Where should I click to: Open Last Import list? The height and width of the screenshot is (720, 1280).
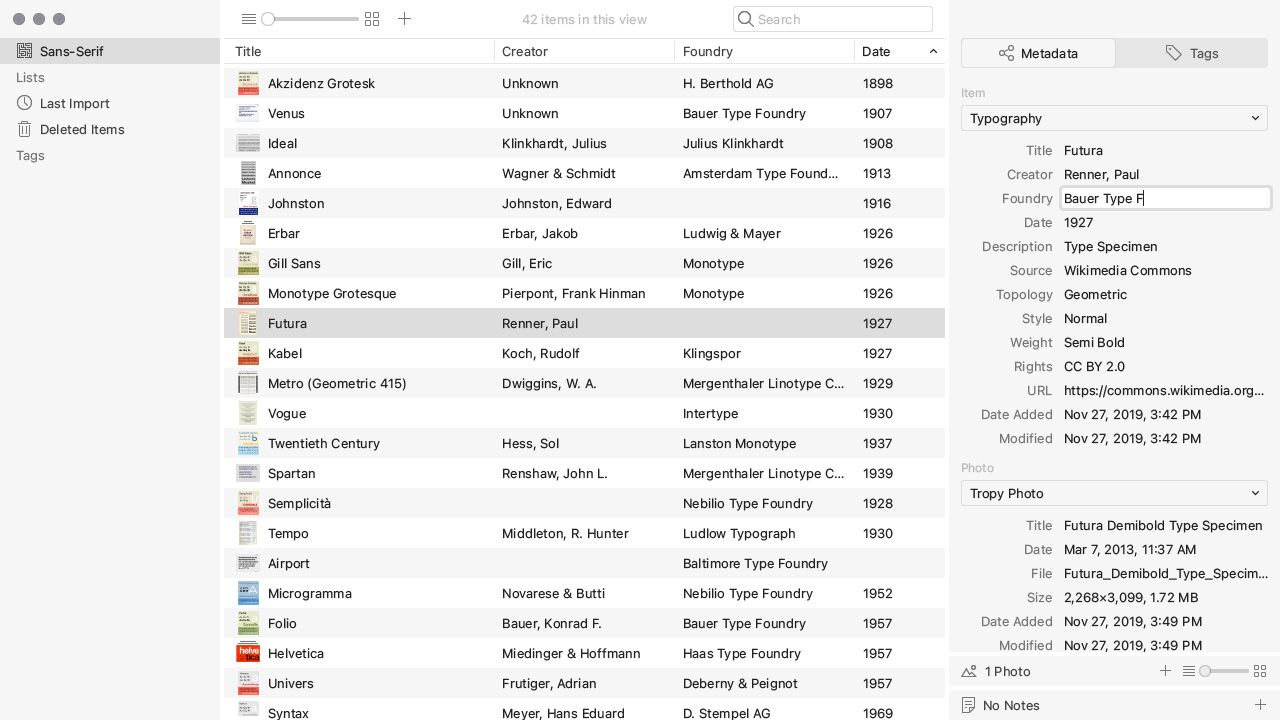pos(110,103)
